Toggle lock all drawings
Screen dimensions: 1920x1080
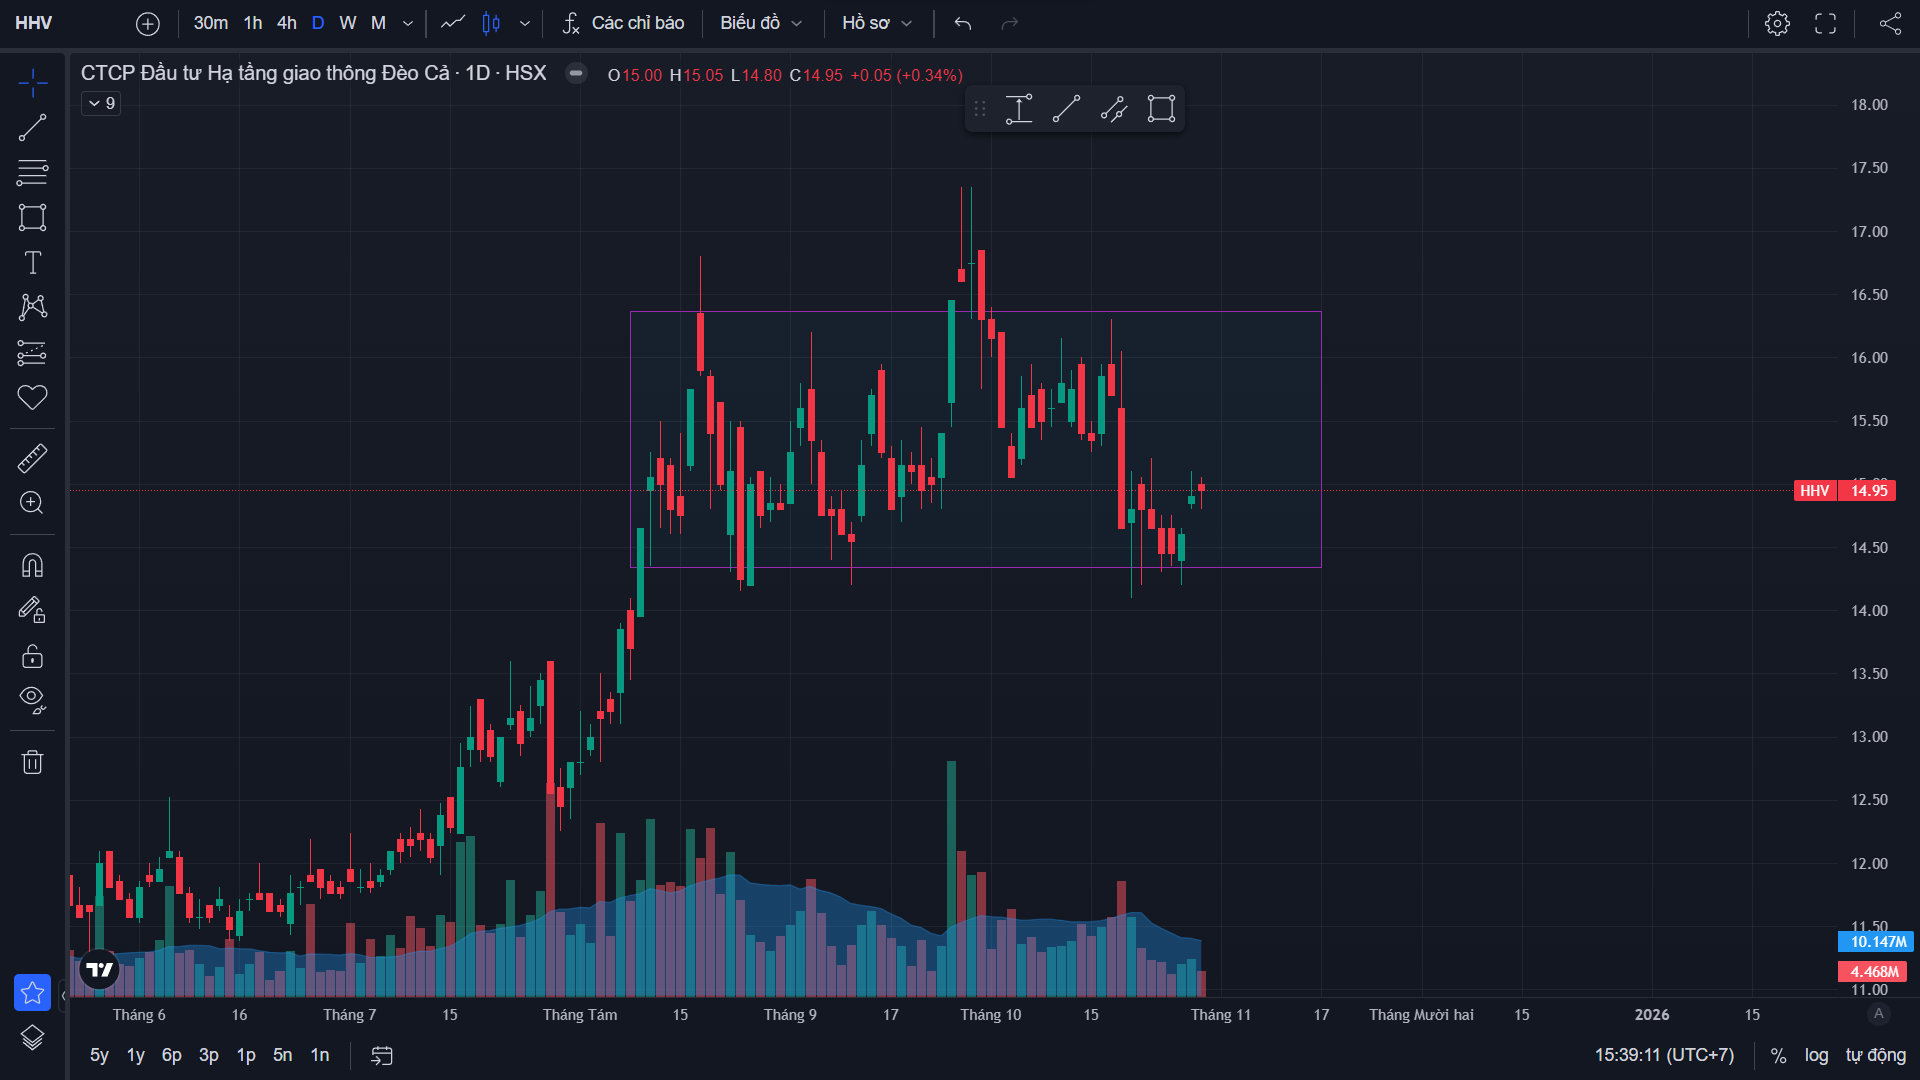(32, 656)
